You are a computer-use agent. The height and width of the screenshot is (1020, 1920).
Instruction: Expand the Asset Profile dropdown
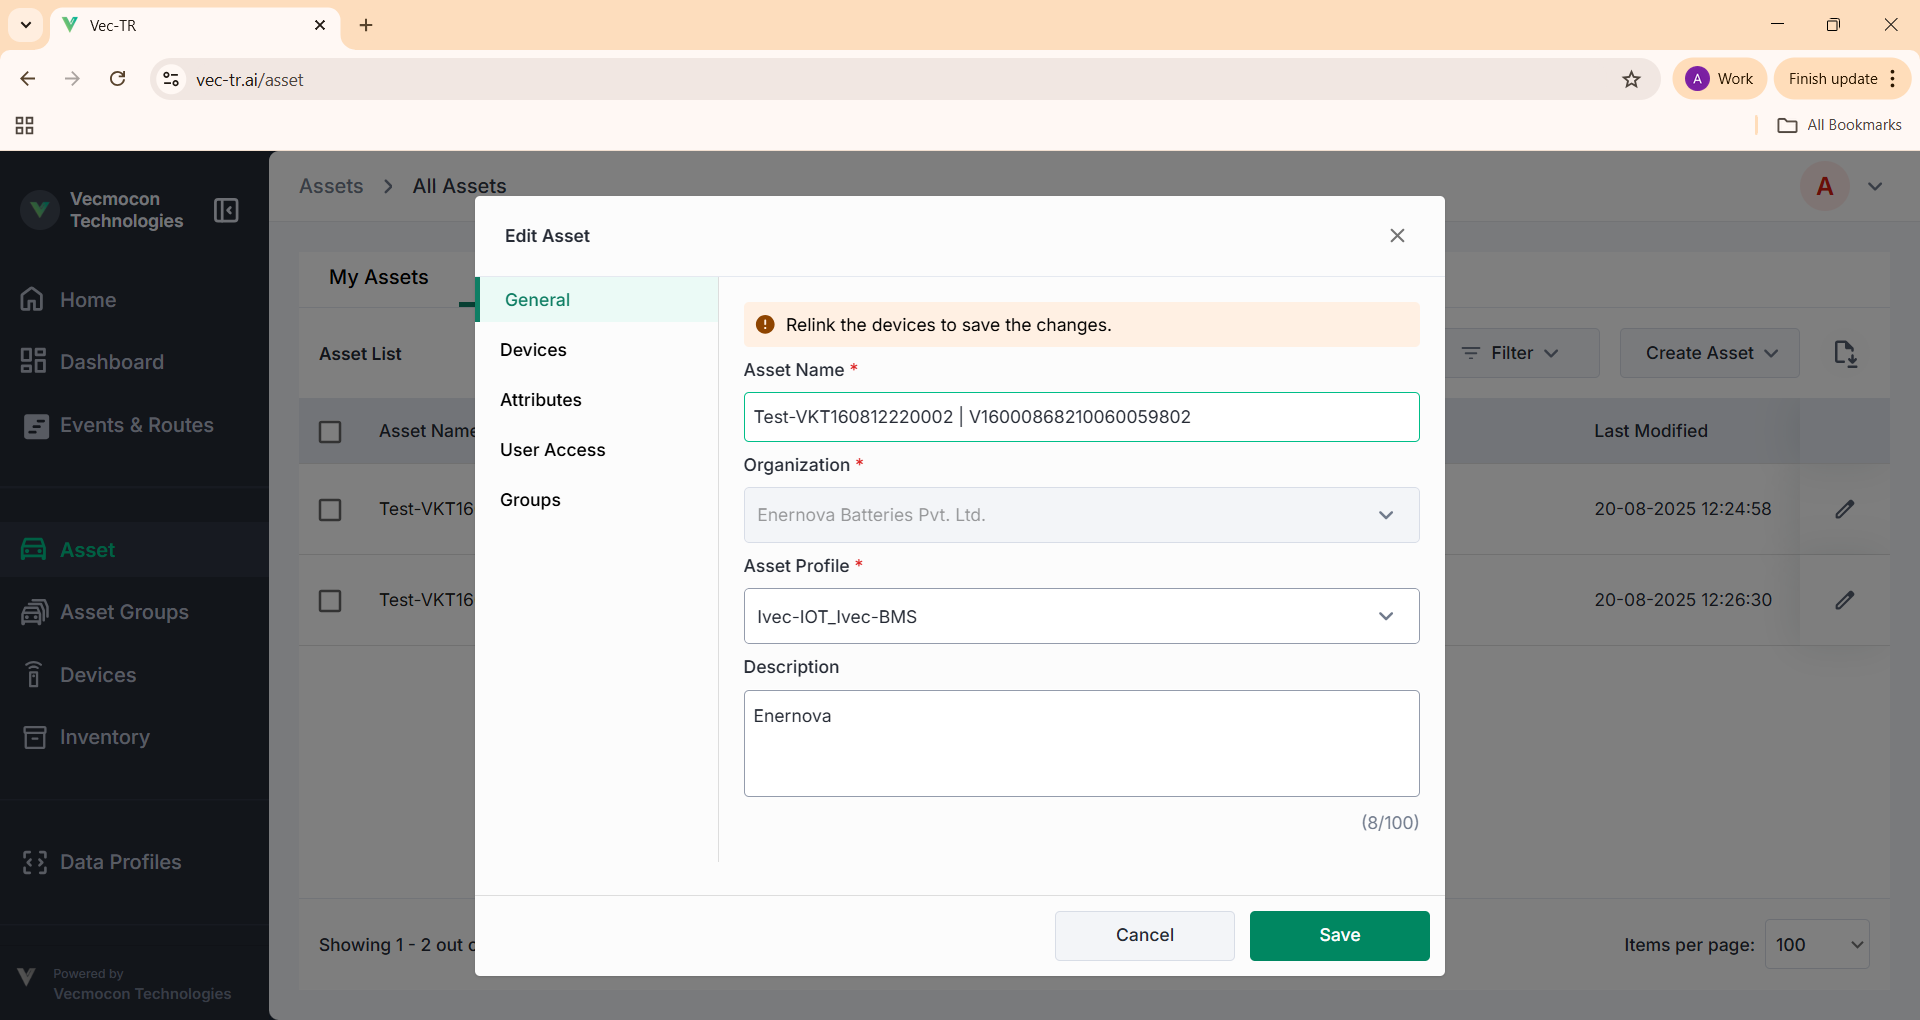point(1080,616)
